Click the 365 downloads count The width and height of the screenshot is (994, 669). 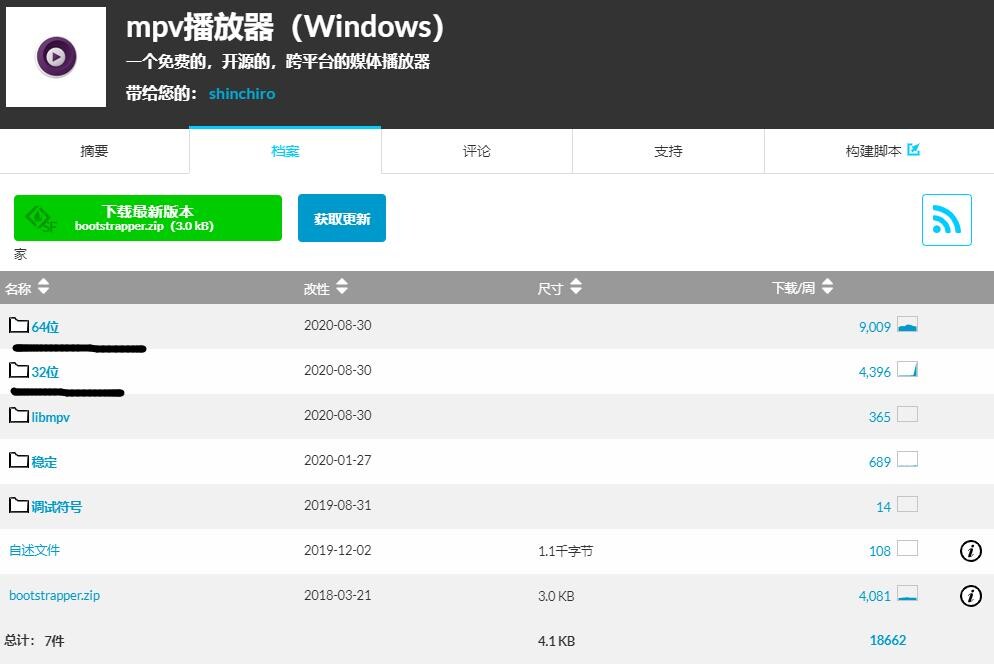pos(880,417)
